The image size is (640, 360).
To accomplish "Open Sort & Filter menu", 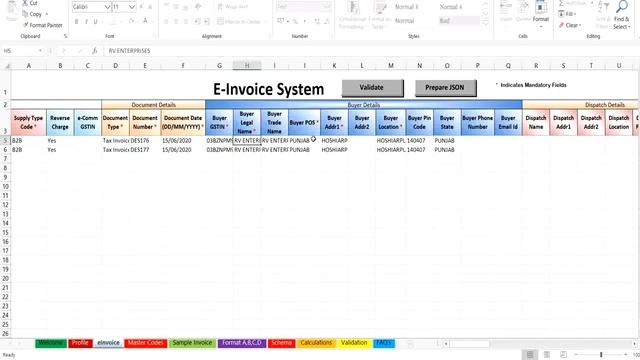I will click(603, 15).
